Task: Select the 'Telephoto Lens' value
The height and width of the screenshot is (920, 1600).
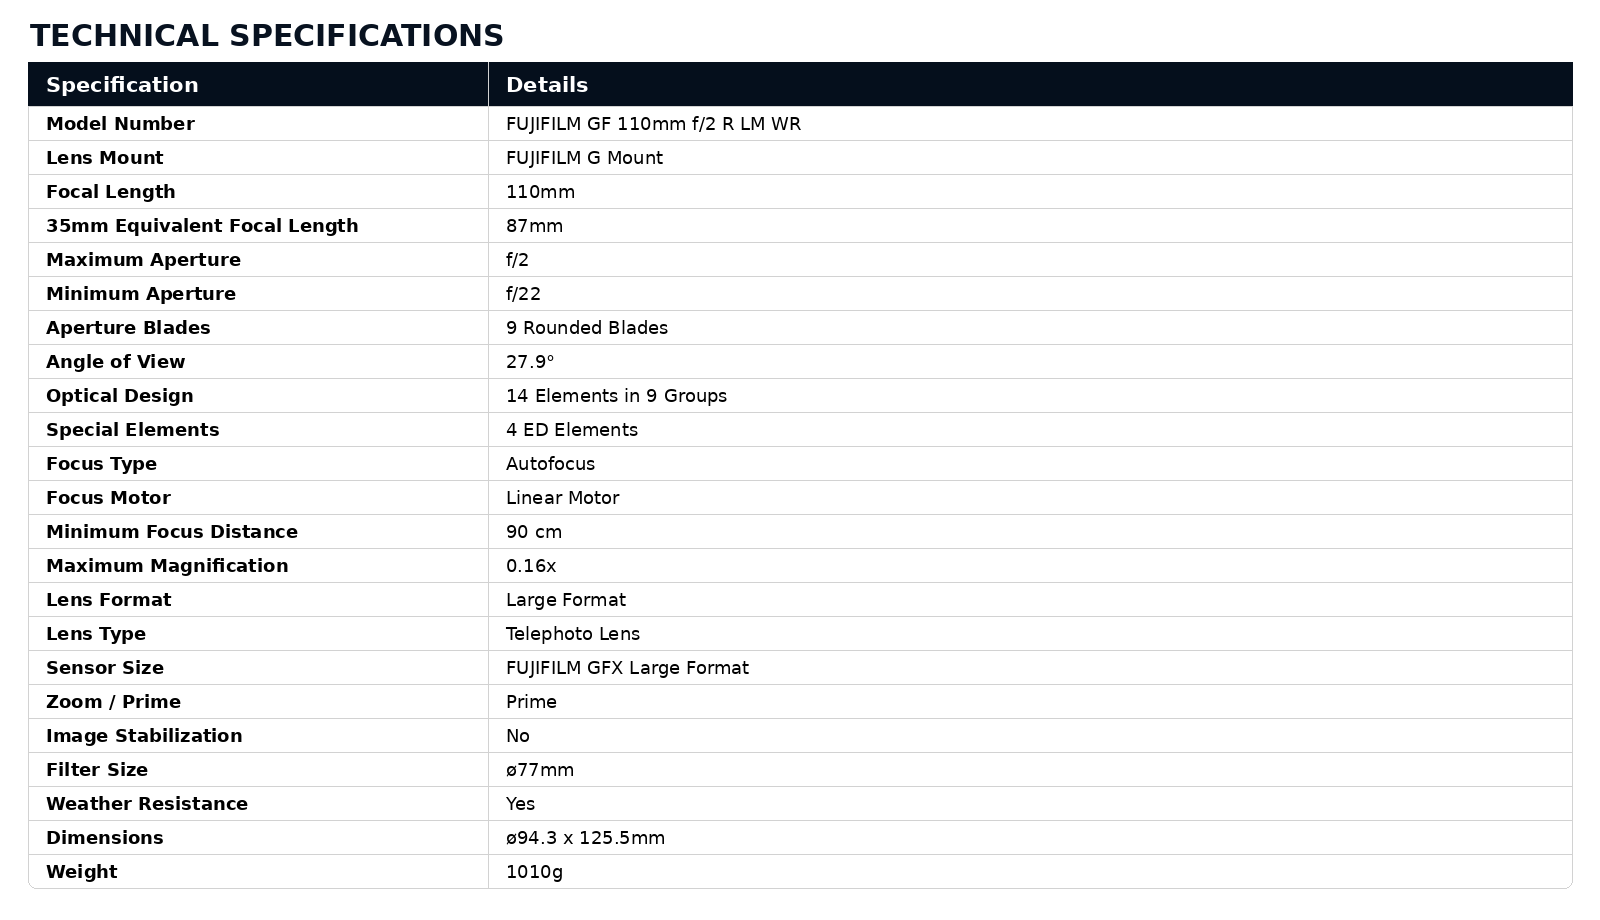Action: (573, 634)
